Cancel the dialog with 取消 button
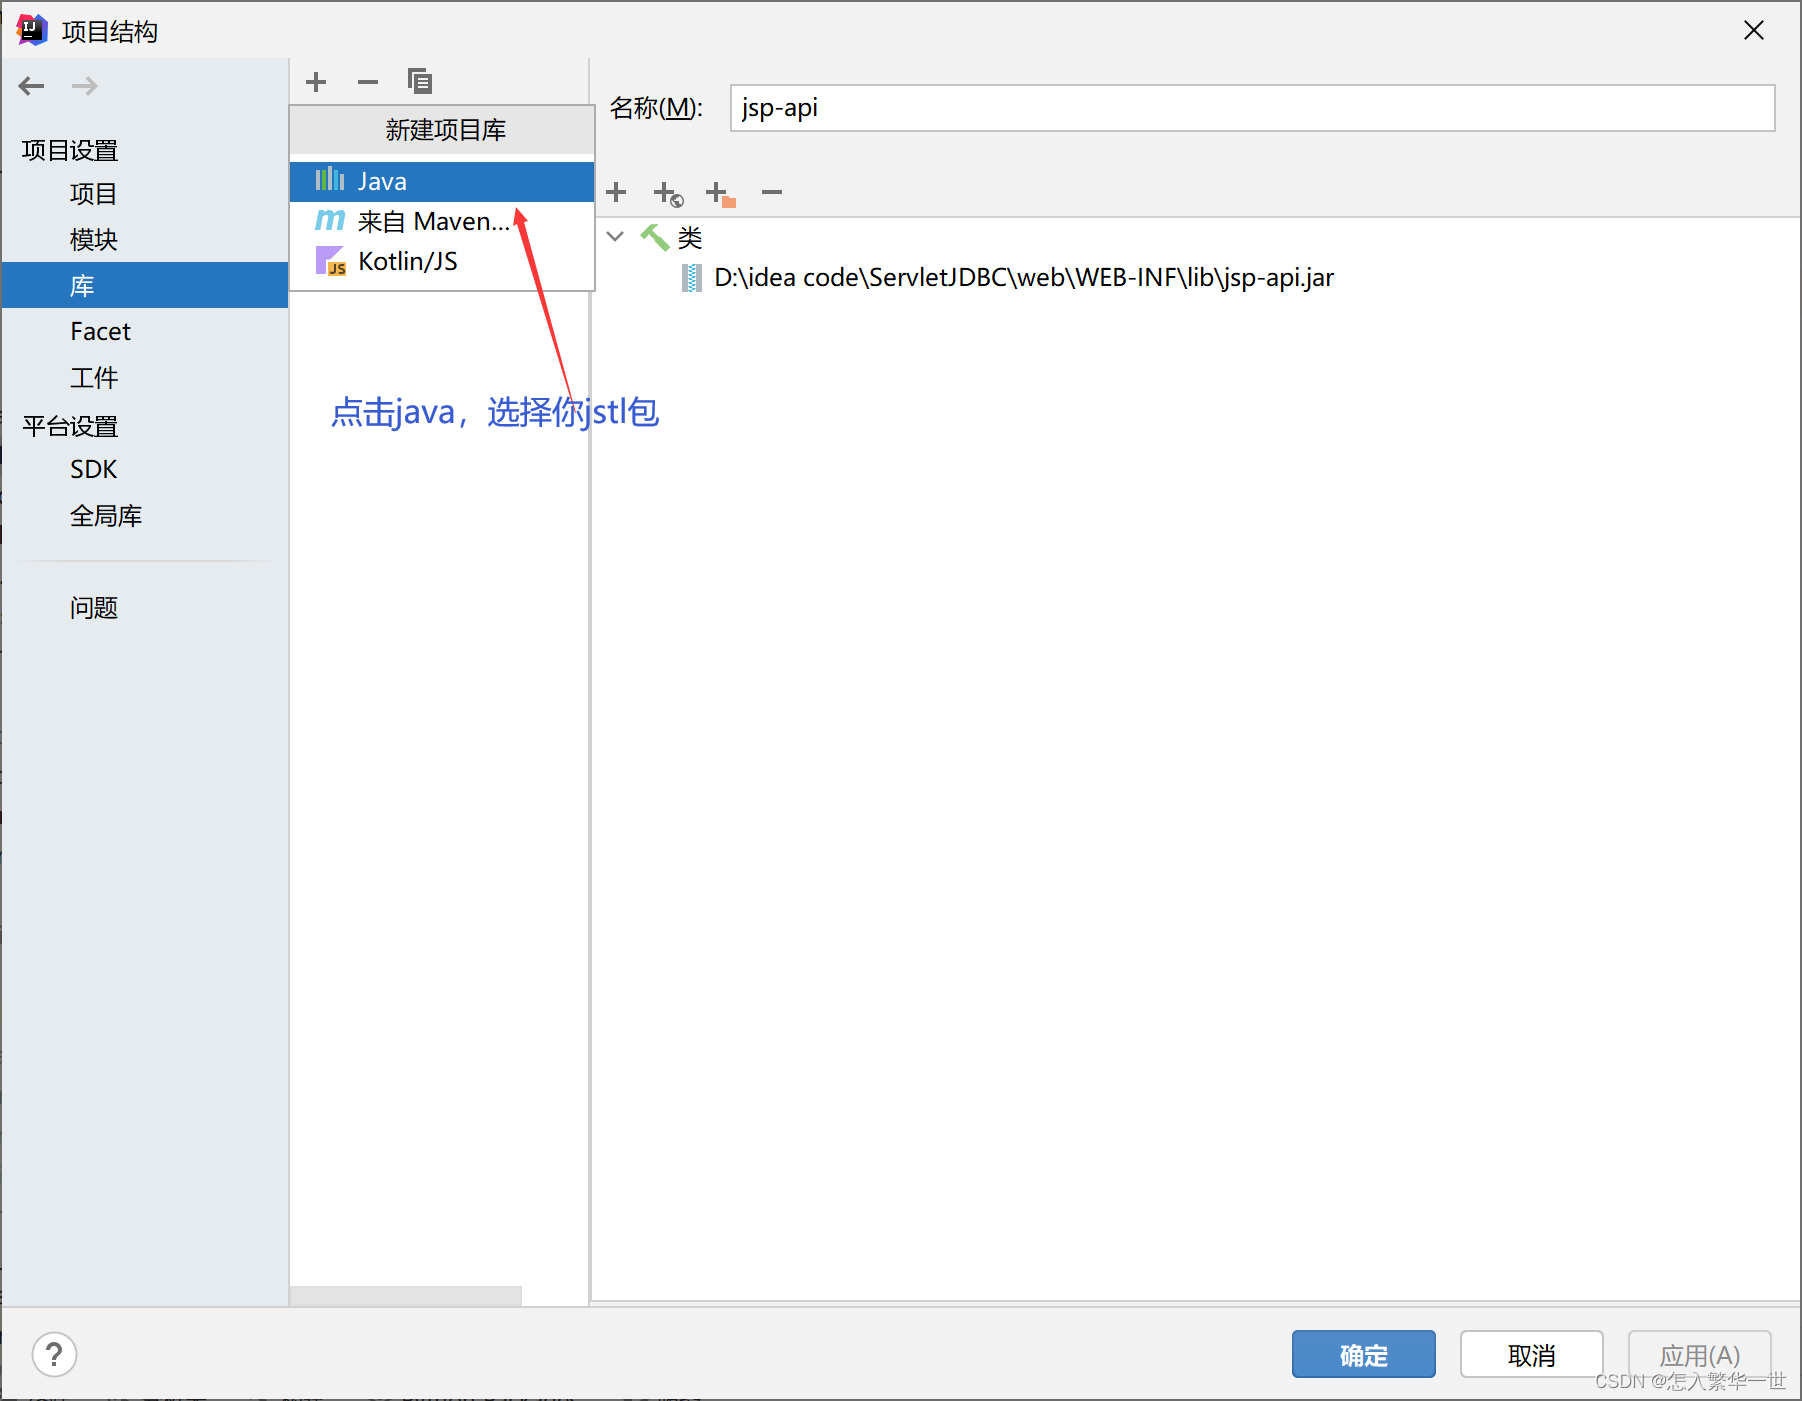 click(1531, 1354)
